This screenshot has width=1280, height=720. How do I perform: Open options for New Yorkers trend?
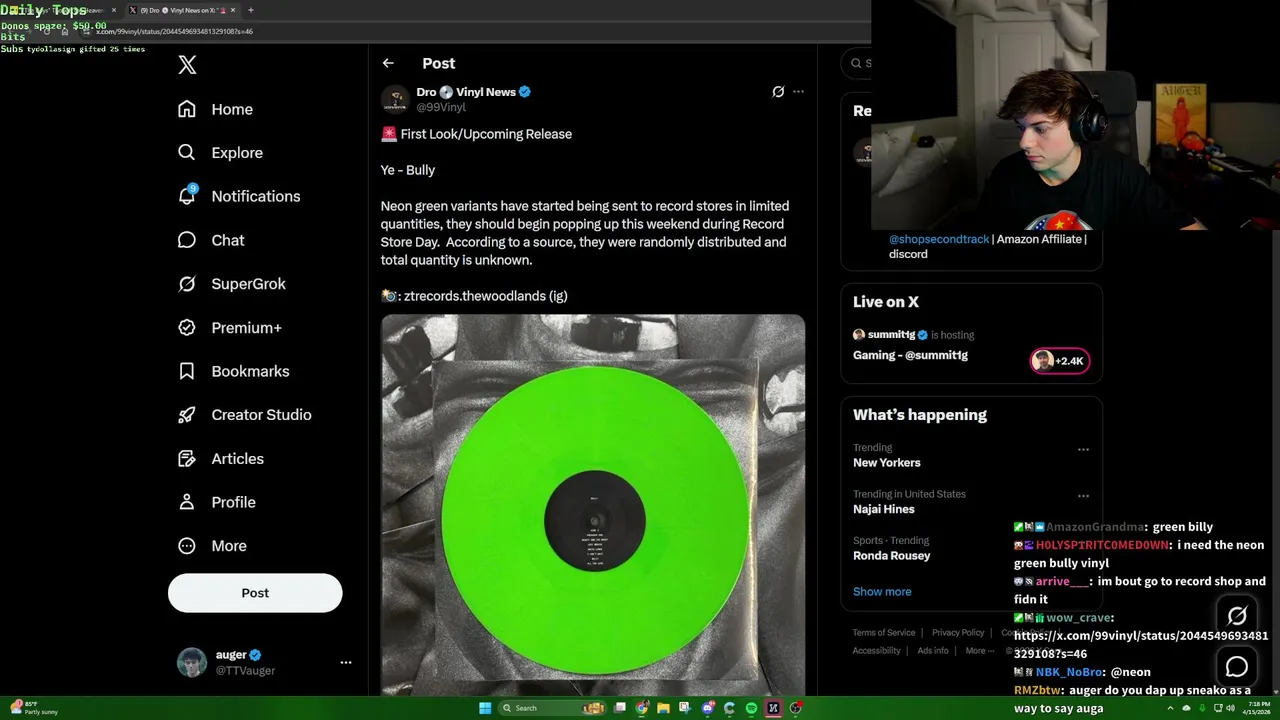pyautogui.click(x=1083, y=449)
